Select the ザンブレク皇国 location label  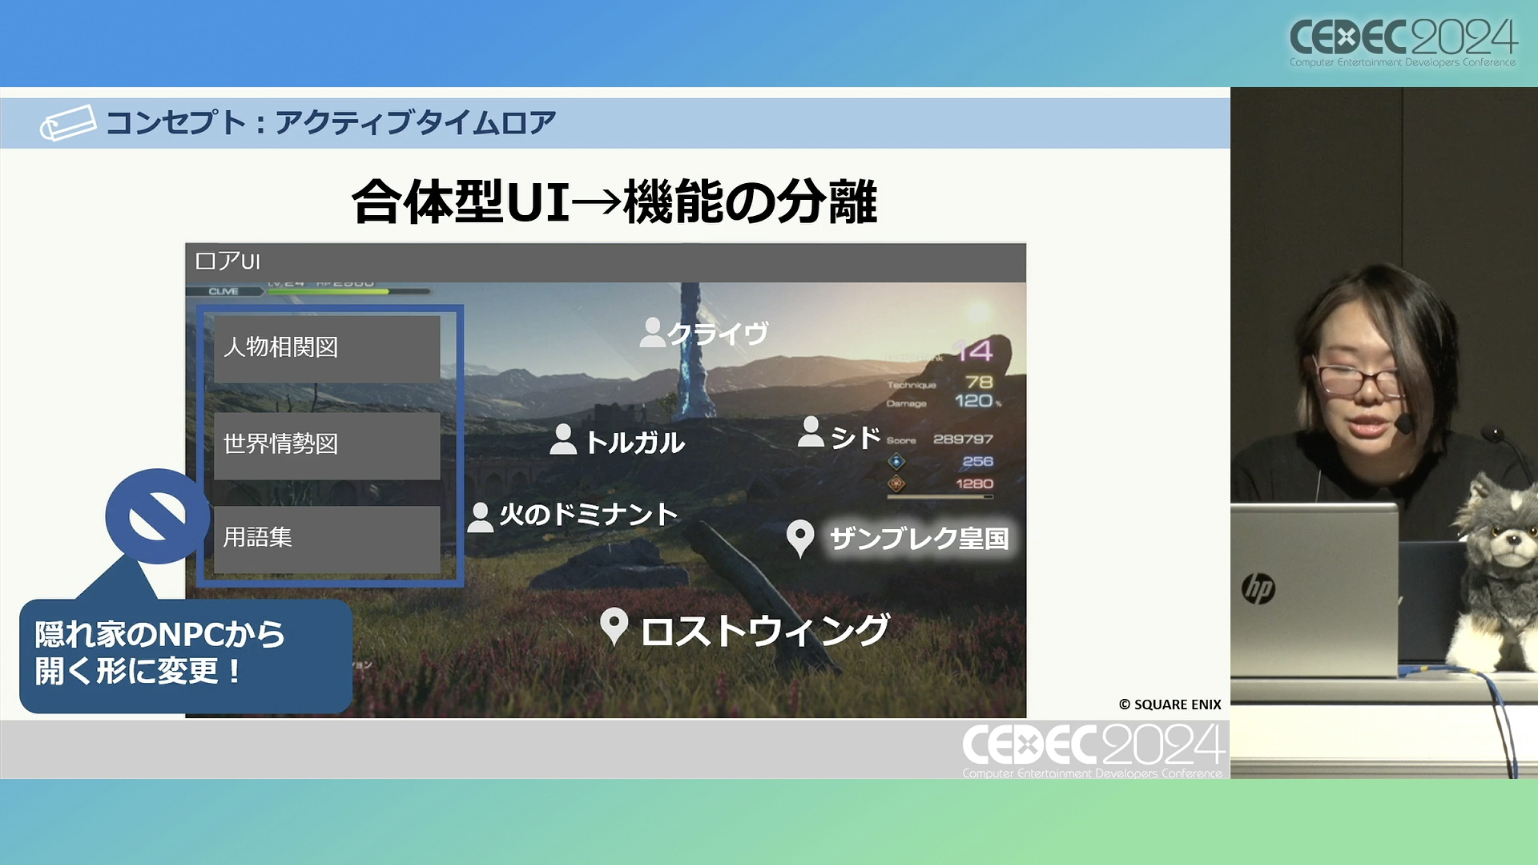[x=919, y=539]
